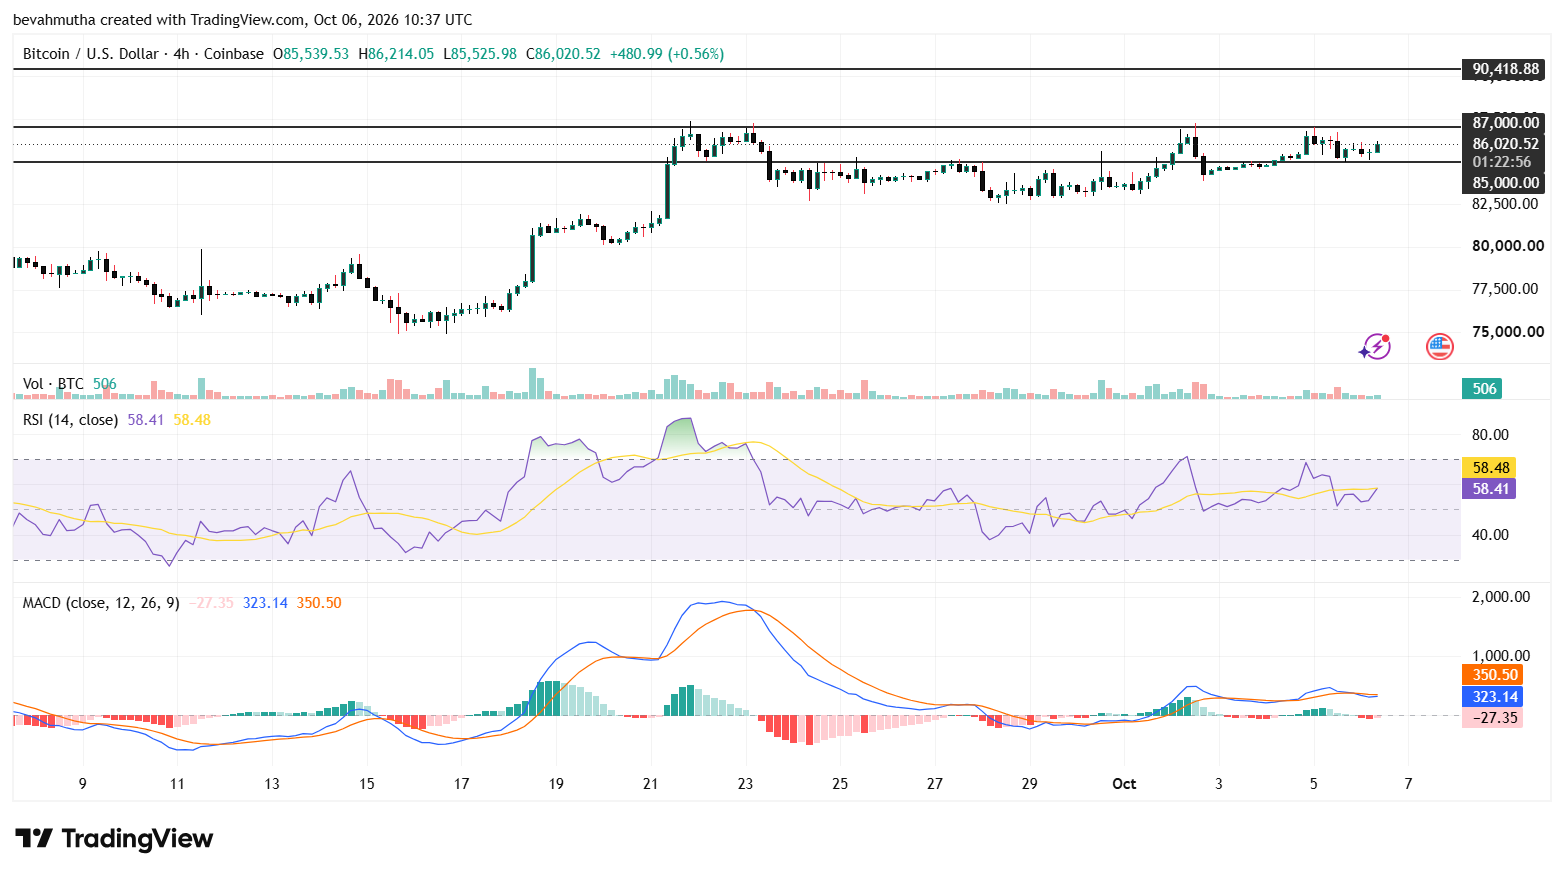
Task: Click the purple lightning events icon
Action: tap(1375, 347)
